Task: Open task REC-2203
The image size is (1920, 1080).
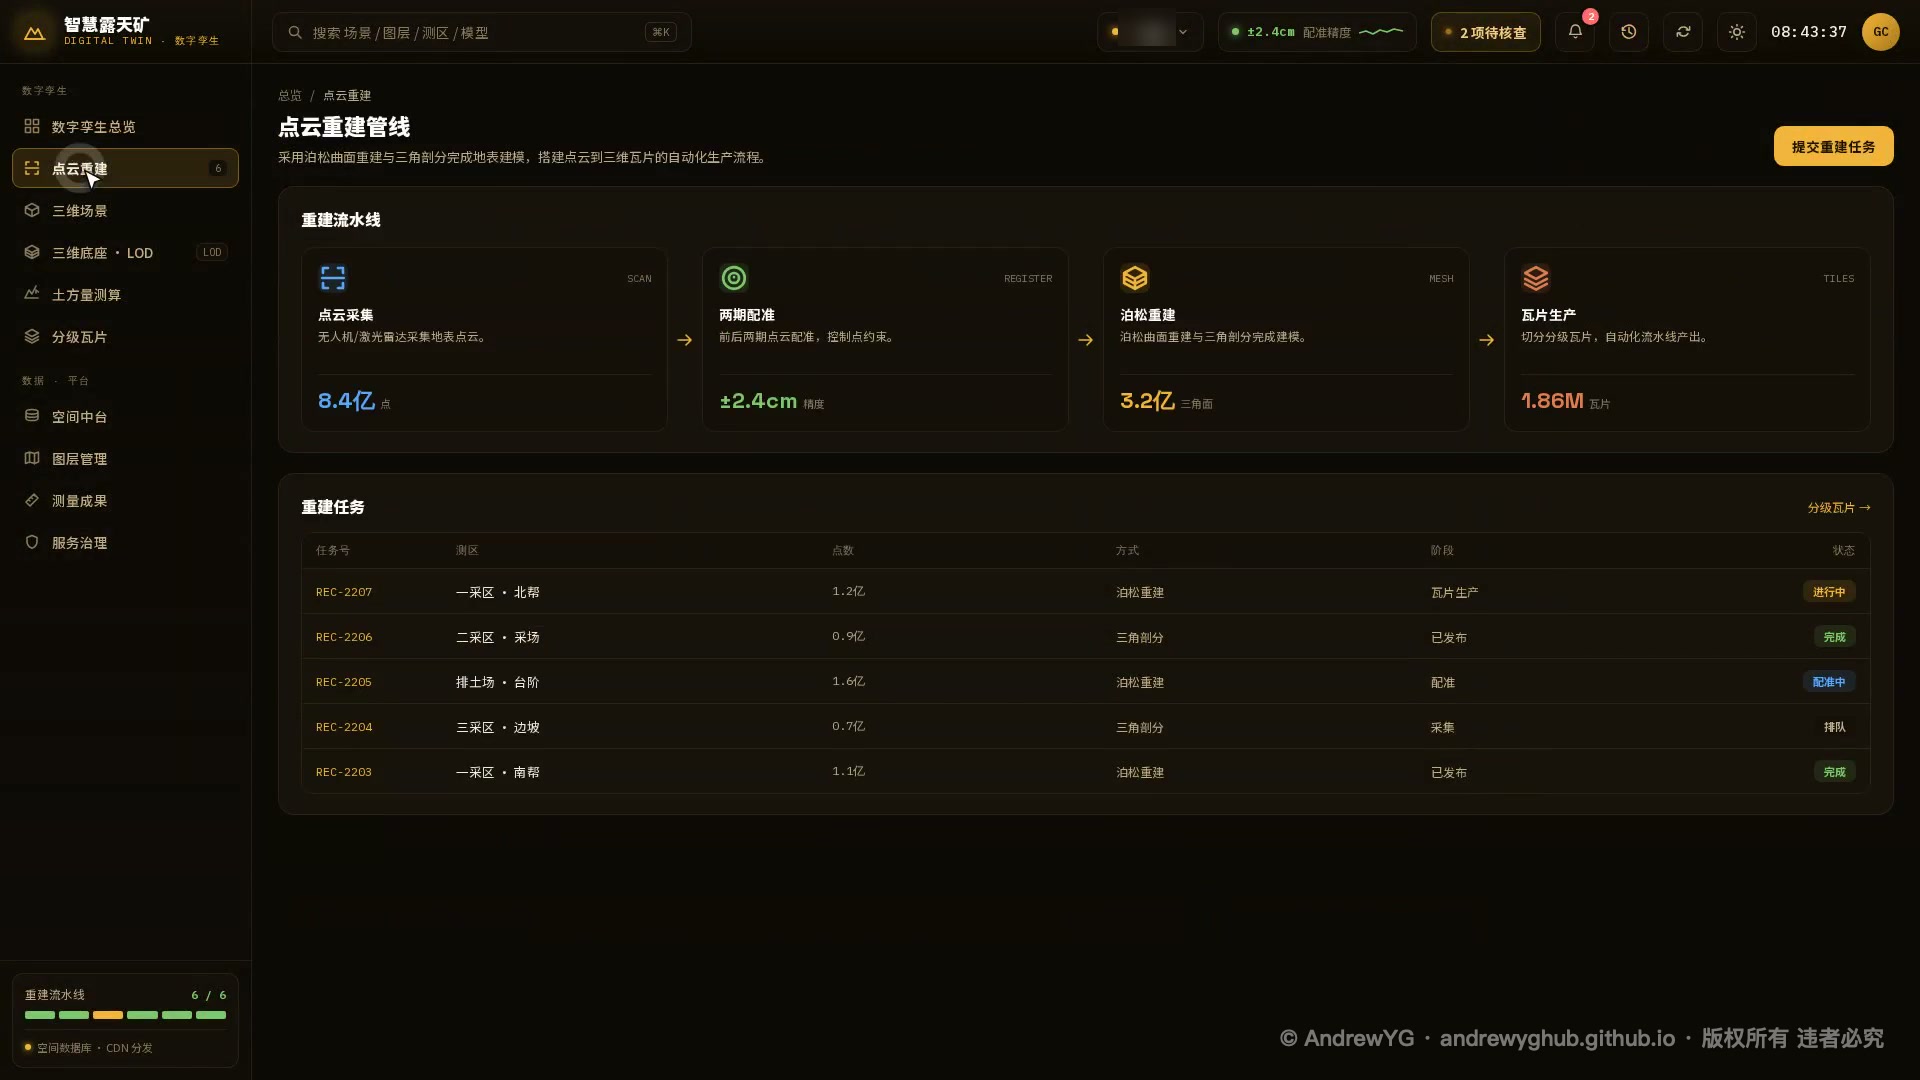Action: (344, 772)
